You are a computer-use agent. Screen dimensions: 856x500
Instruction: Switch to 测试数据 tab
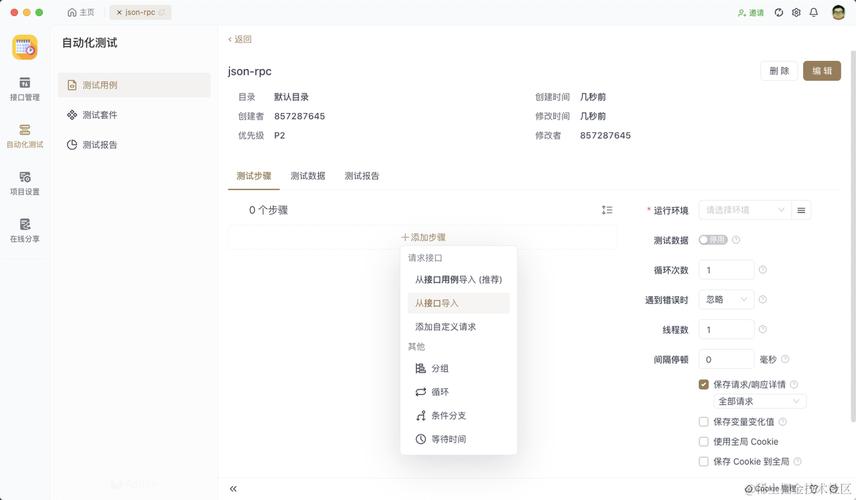[308, 176]
